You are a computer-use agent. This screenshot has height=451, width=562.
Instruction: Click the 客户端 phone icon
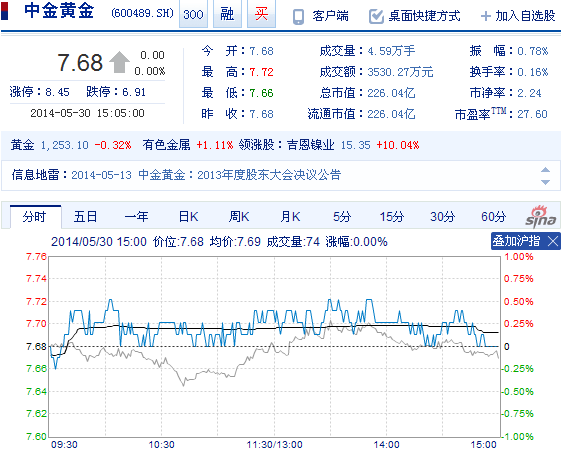point(298,16)
